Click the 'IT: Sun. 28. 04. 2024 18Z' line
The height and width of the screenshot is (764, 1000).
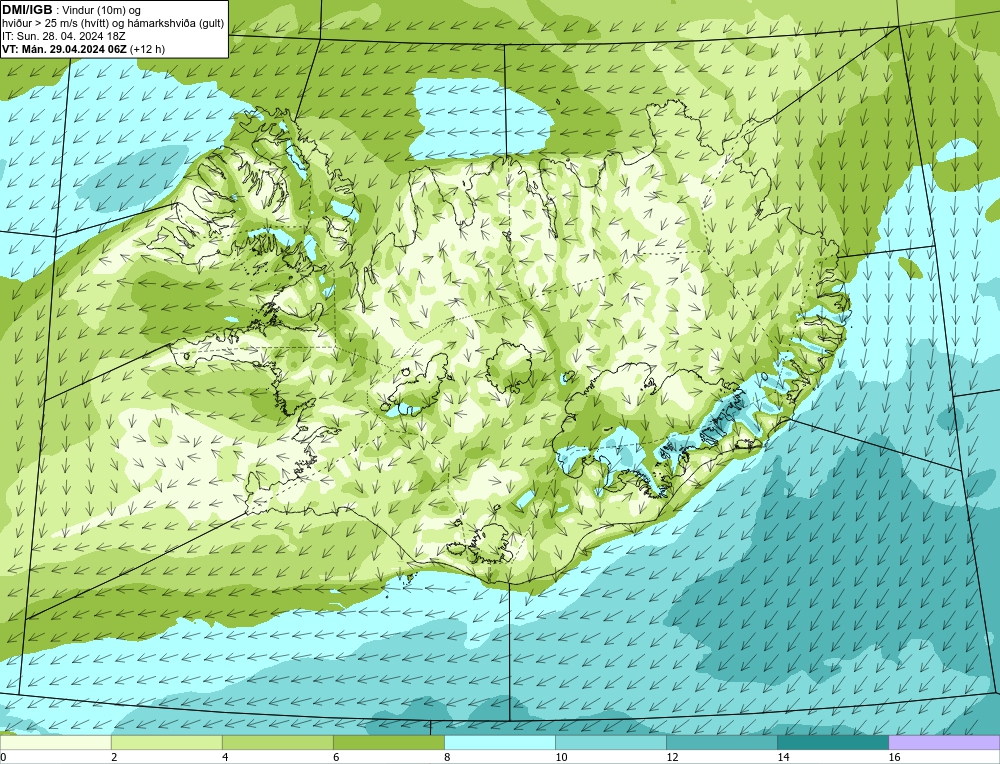[64, 36]
